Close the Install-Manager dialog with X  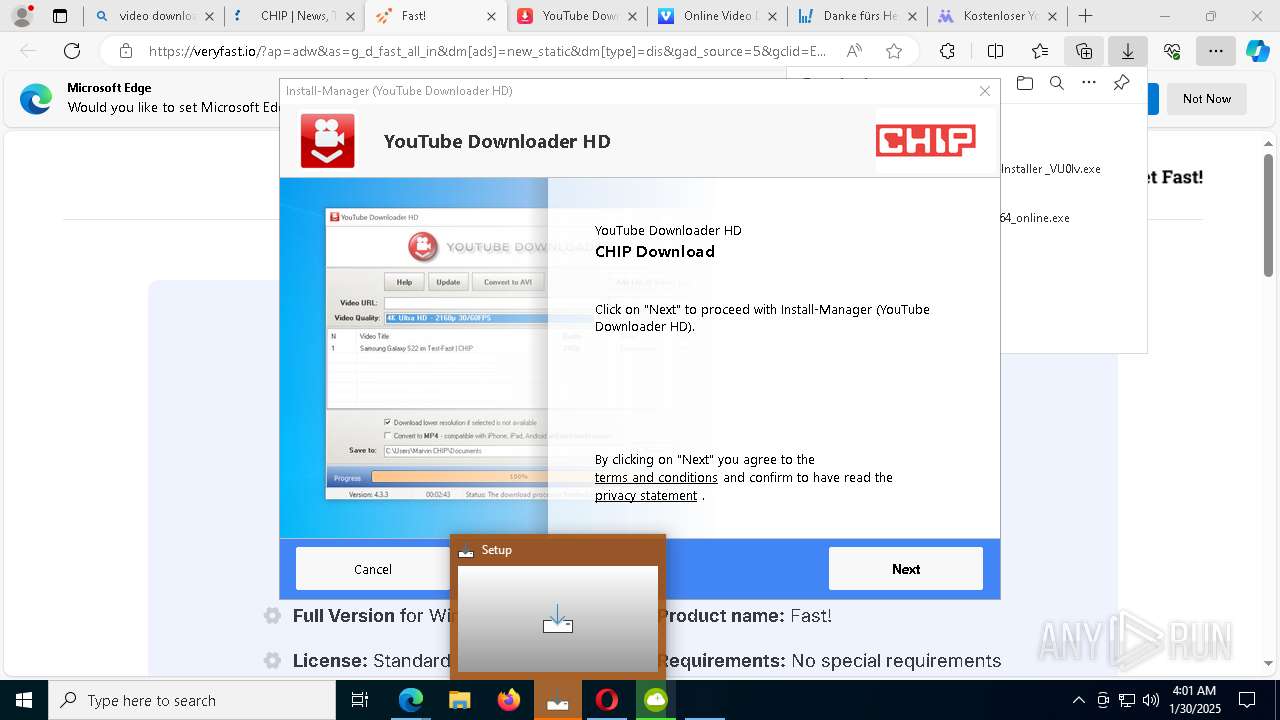[985, 91]
